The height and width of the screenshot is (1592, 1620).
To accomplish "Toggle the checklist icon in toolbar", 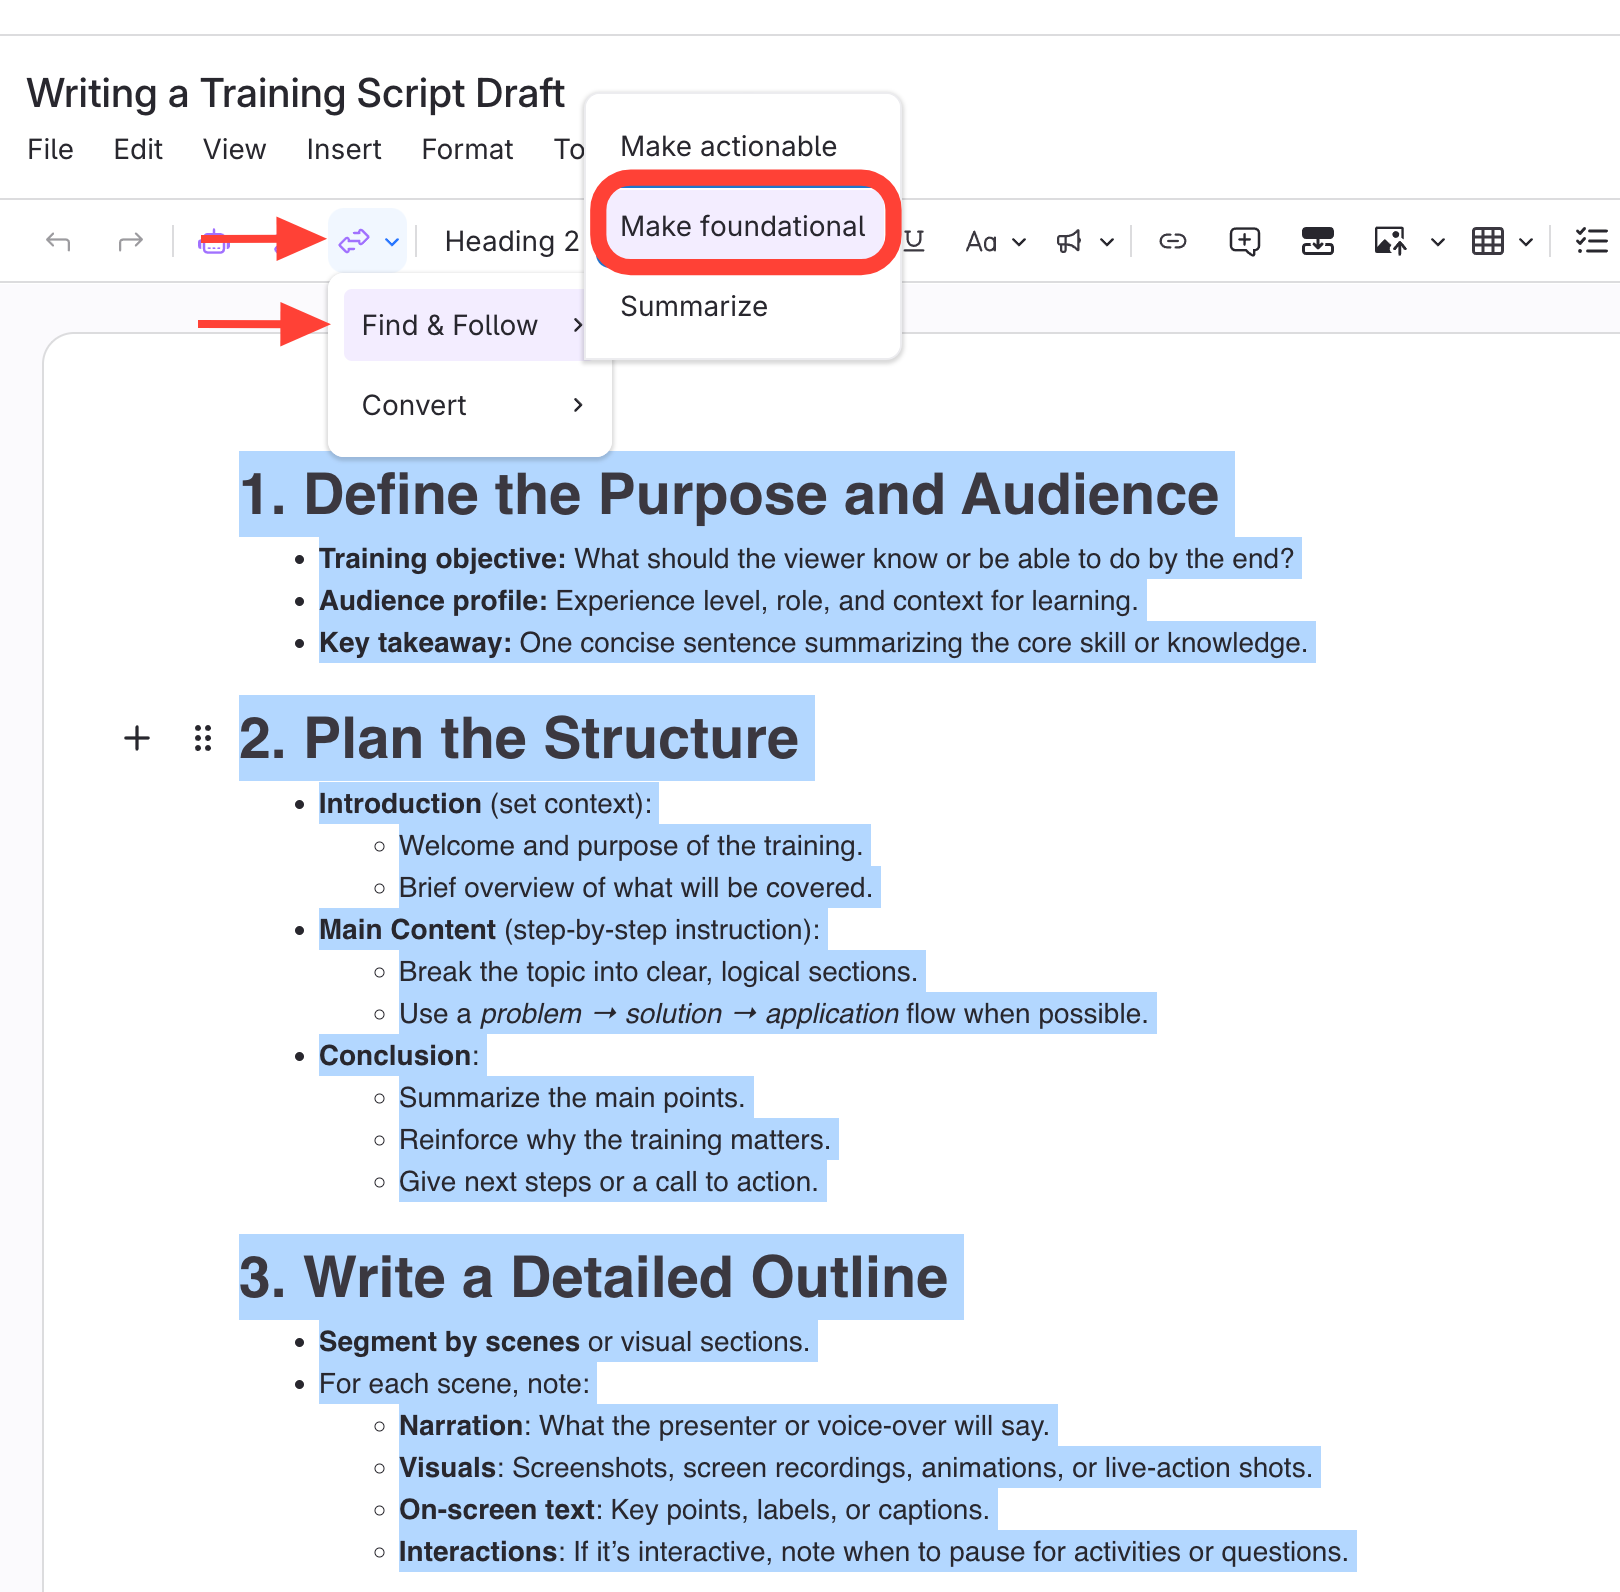I will pos(1591,241).
